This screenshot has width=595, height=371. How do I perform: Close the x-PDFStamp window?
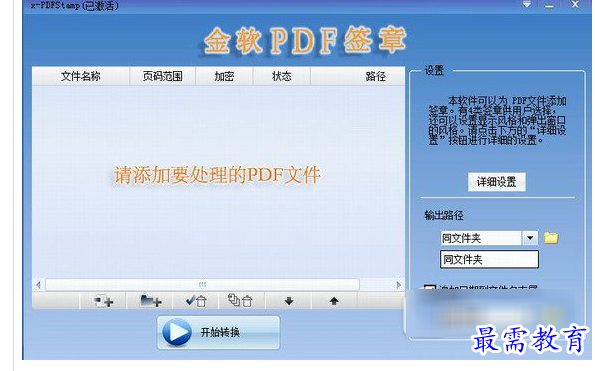click(x=575, y=5)
